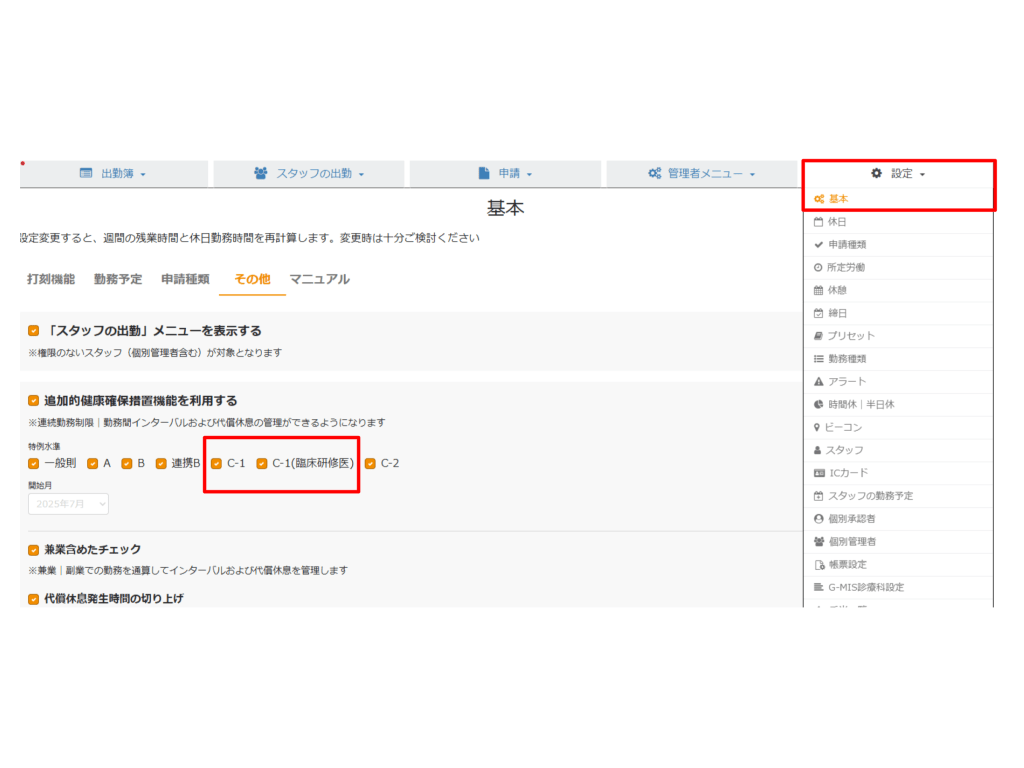Open the 管理者メニュー dropdown
This screenshot has height=768, width=1024.
click(x=701, y=174)
